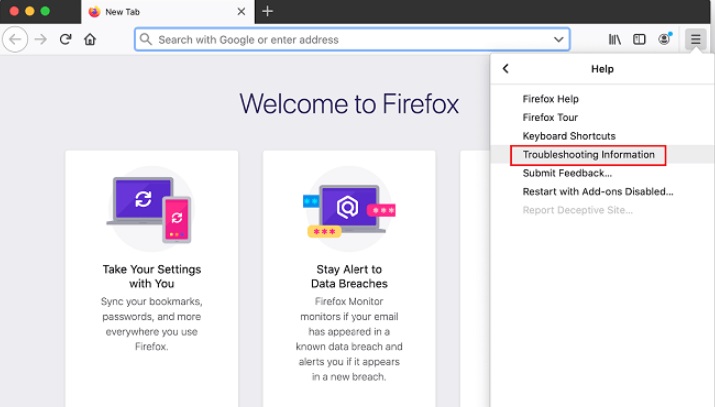Select Restart with Add-ons Disabled
The image size is (715, 407).
click(597, 191)
